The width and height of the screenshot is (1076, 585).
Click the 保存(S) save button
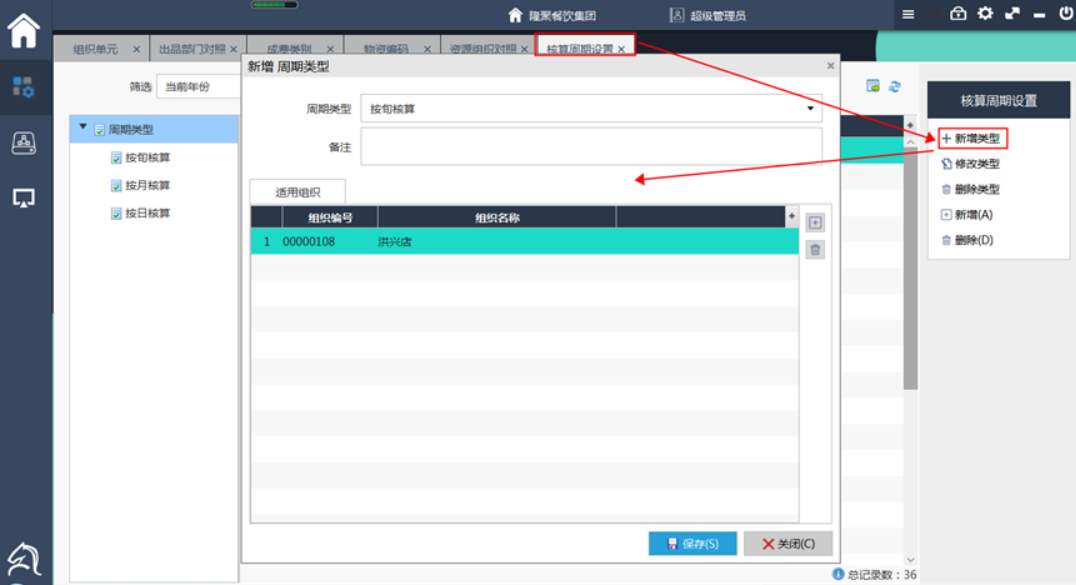click(692, 544)
